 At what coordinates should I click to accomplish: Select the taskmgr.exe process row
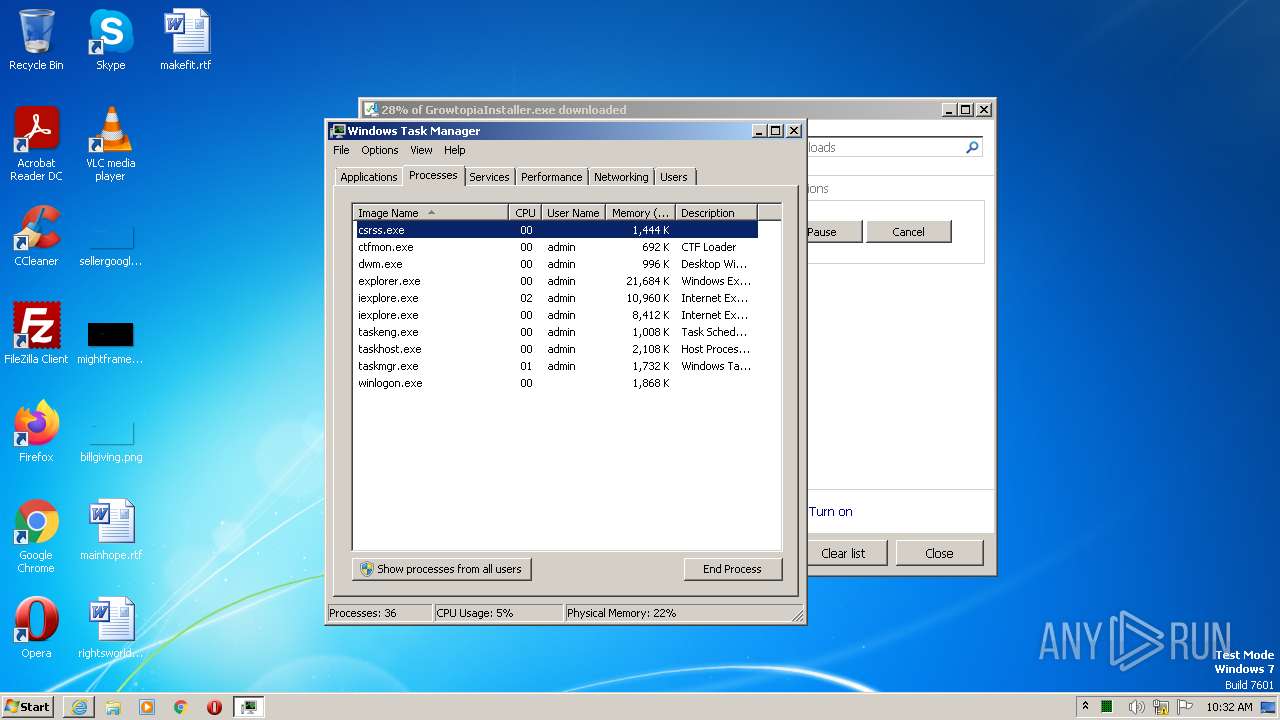click(x=555, y=366)
